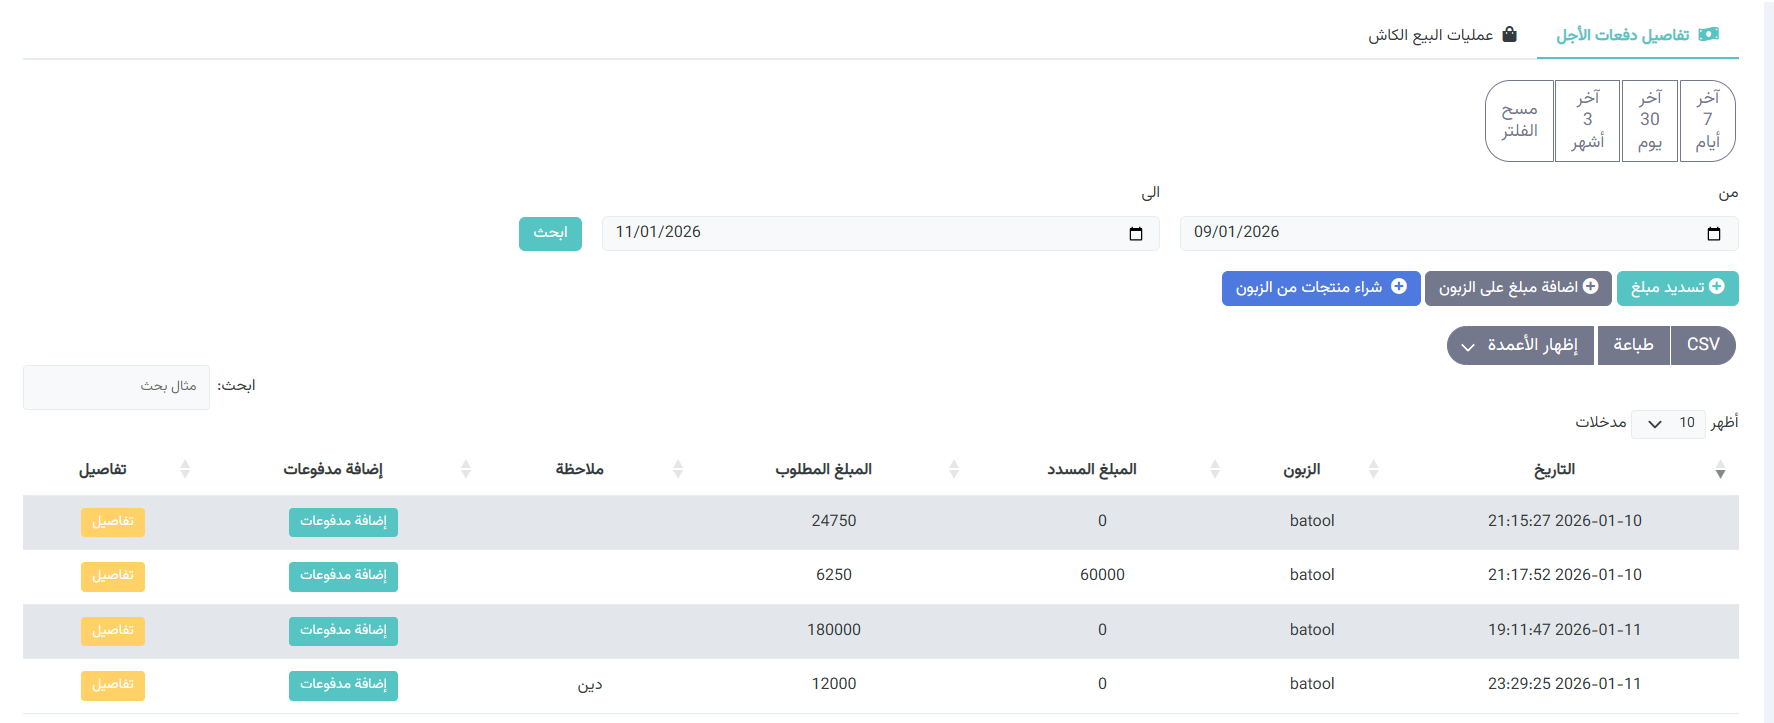Expand the إظهار الأعمدة dropdown

pyautogui.click(x=1520, y=345)
